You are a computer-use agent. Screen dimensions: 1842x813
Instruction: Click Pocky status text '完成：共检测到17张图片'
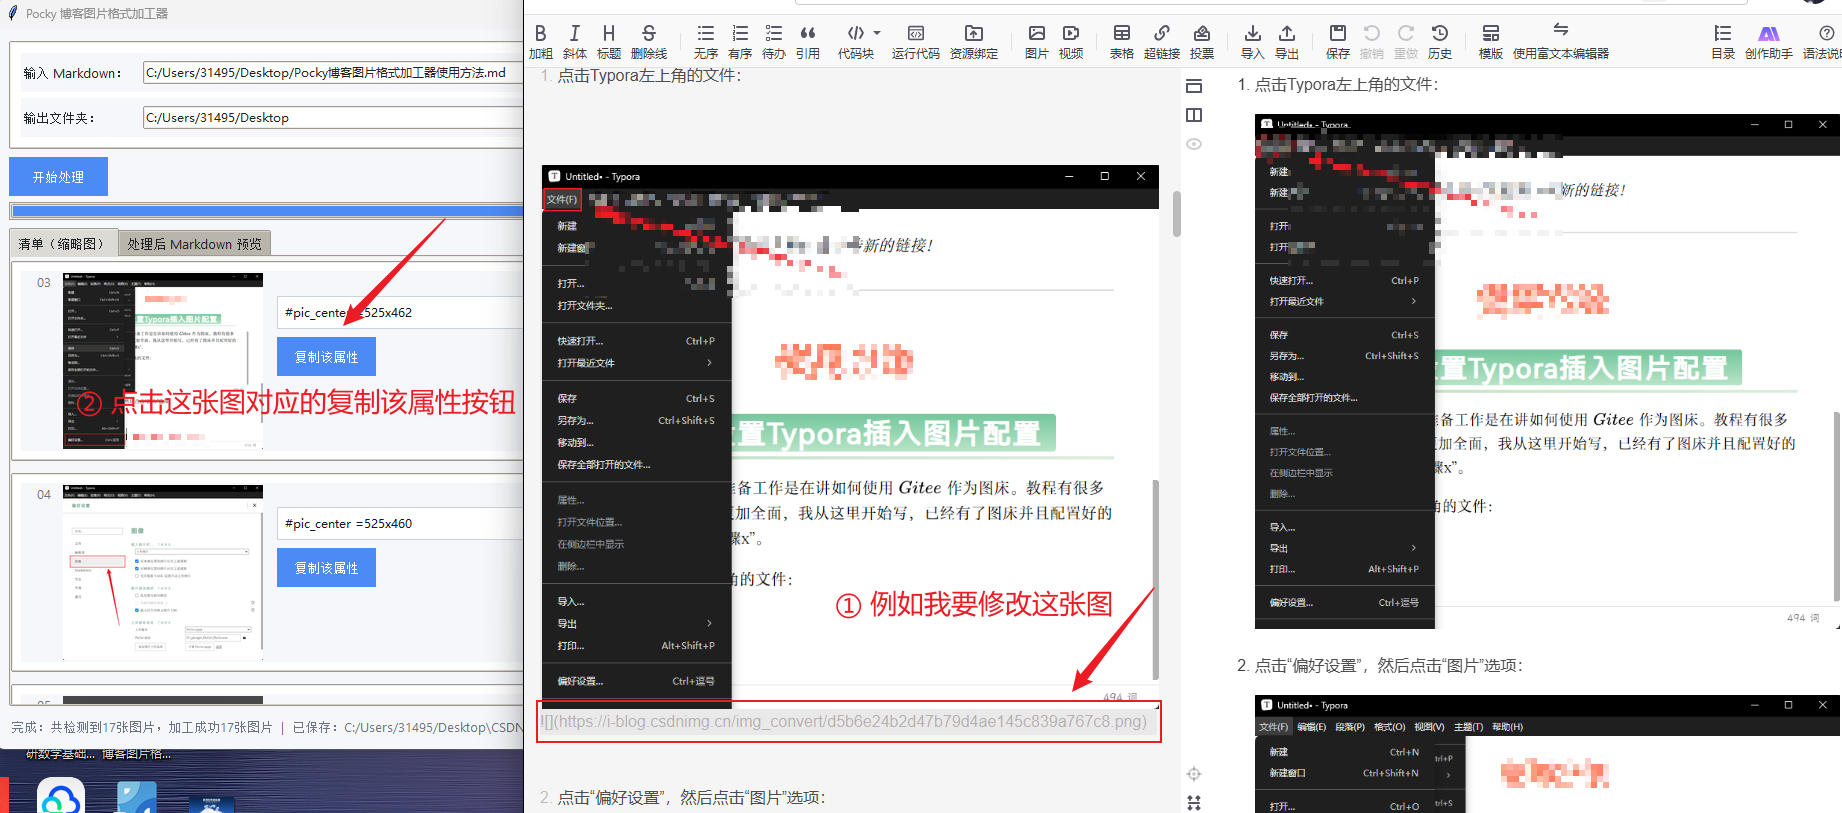click(x=142, y=727)
